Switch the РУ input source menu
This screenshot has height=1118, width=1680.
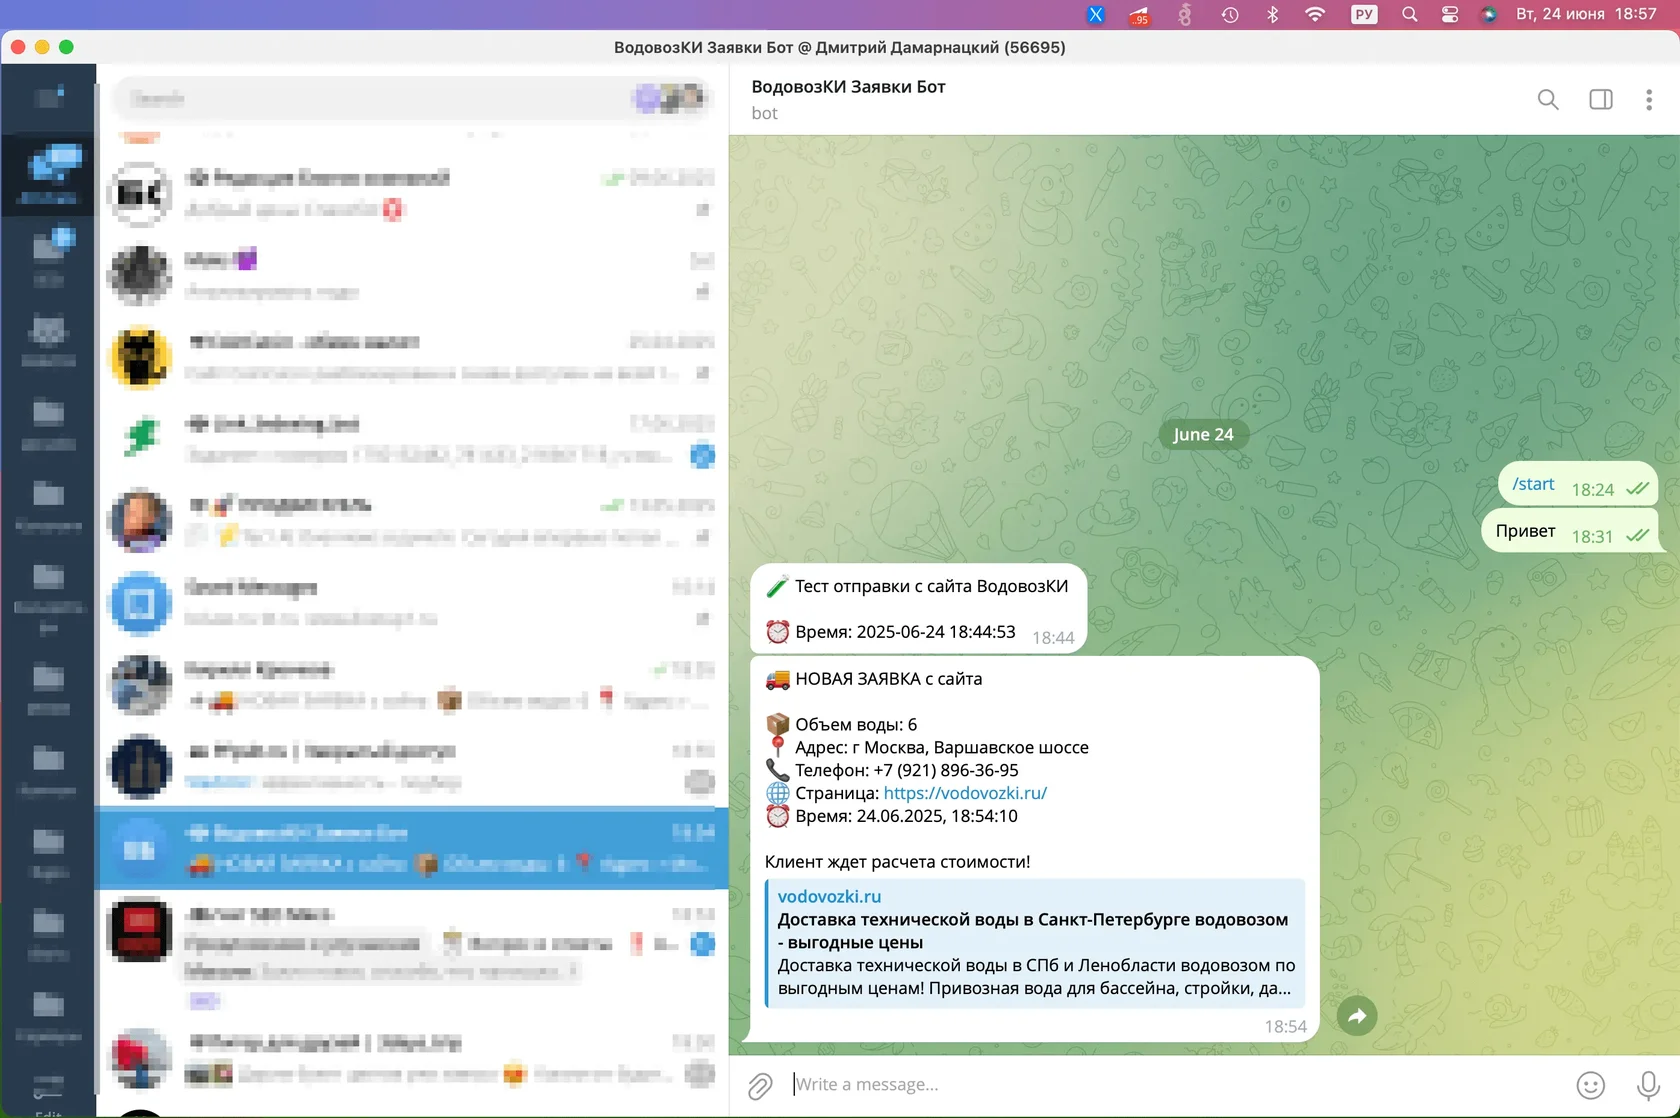click(x=1364, y=14)
